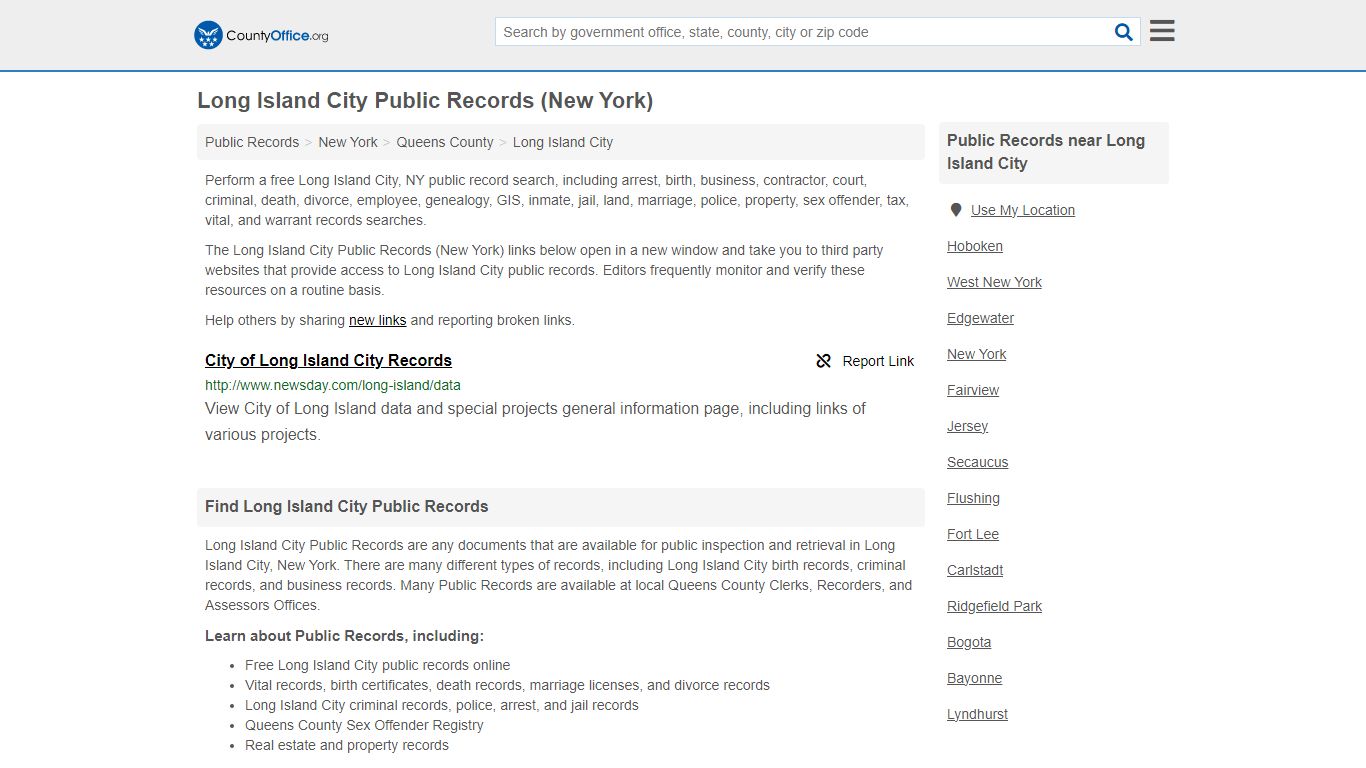Click Queens County Sex Offender Registry item
The width and height of the screenshot is (1366, 768).
tap(364, 725)
